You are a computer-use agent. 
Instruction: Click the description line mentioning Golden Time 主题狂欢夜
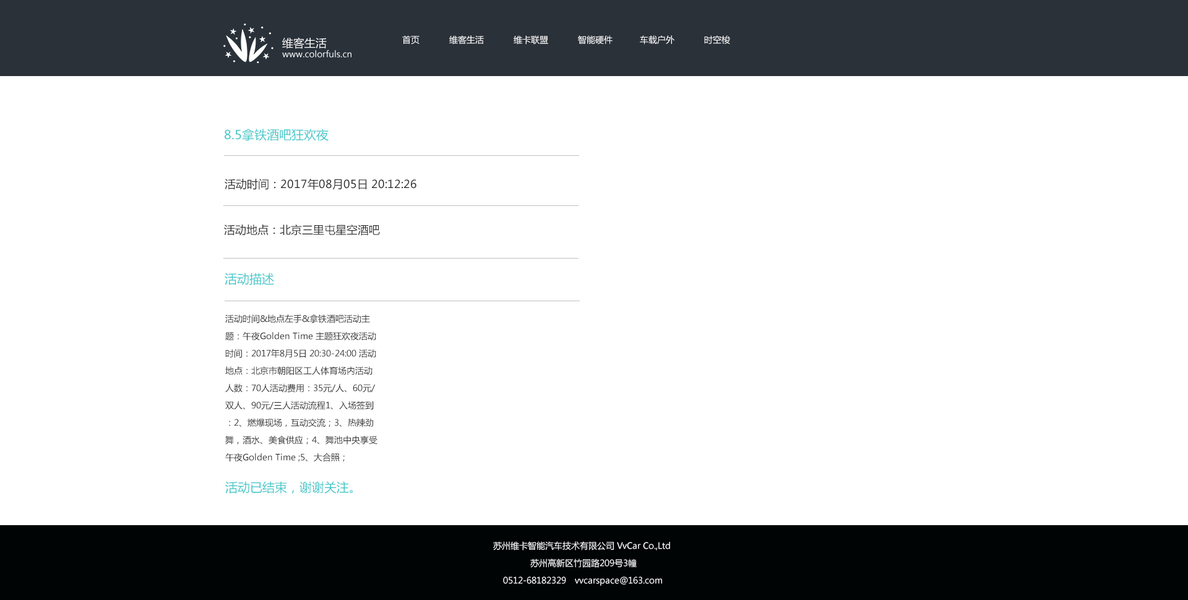[x=301, y=336]
